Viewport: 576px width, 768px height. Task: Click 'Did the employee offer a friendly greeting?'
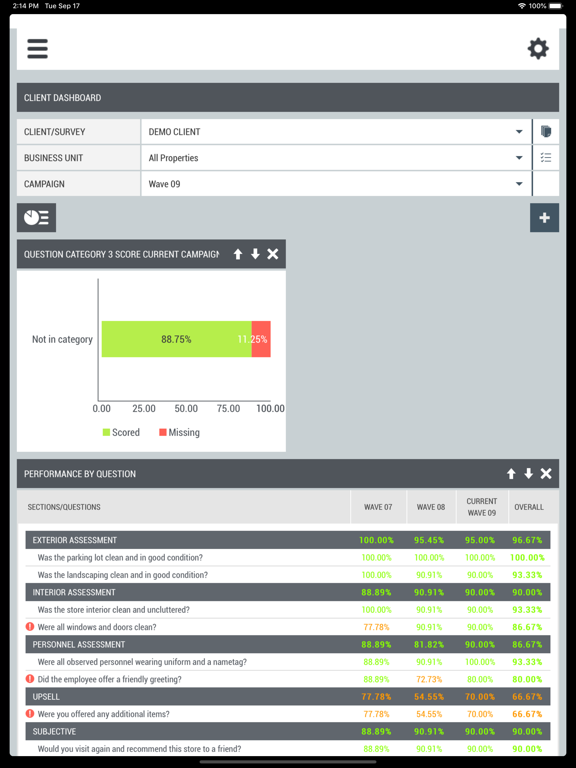coord(110,679)
